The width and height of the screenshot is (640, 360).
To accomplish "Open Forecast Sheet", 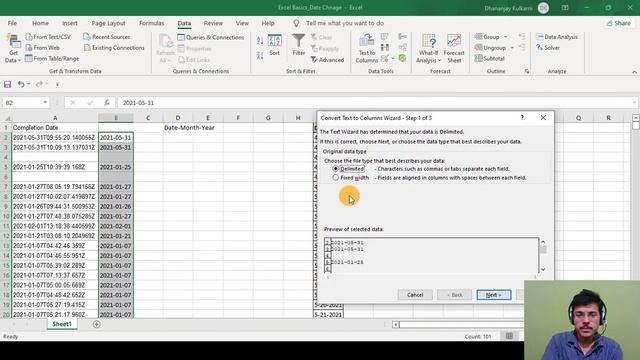I will click(454, 49).
